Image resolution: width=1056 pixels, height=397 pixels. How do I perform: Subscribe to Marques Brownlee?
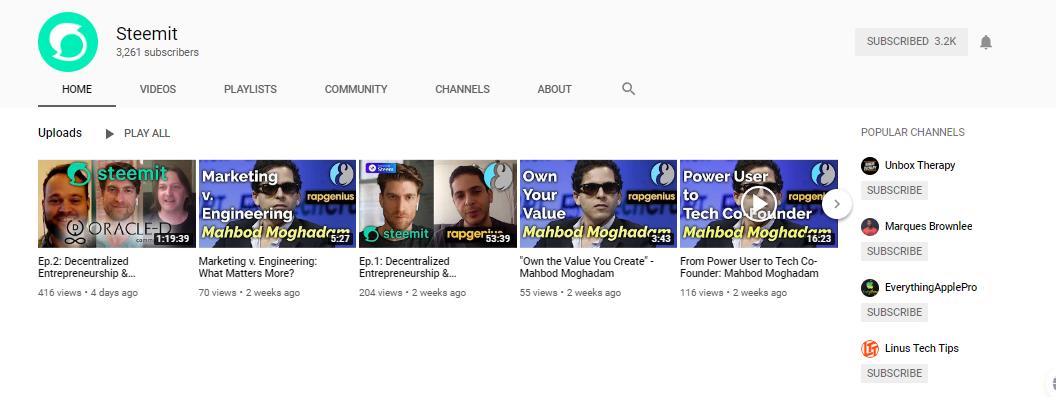pyautogui.click(x=894, y=251)
